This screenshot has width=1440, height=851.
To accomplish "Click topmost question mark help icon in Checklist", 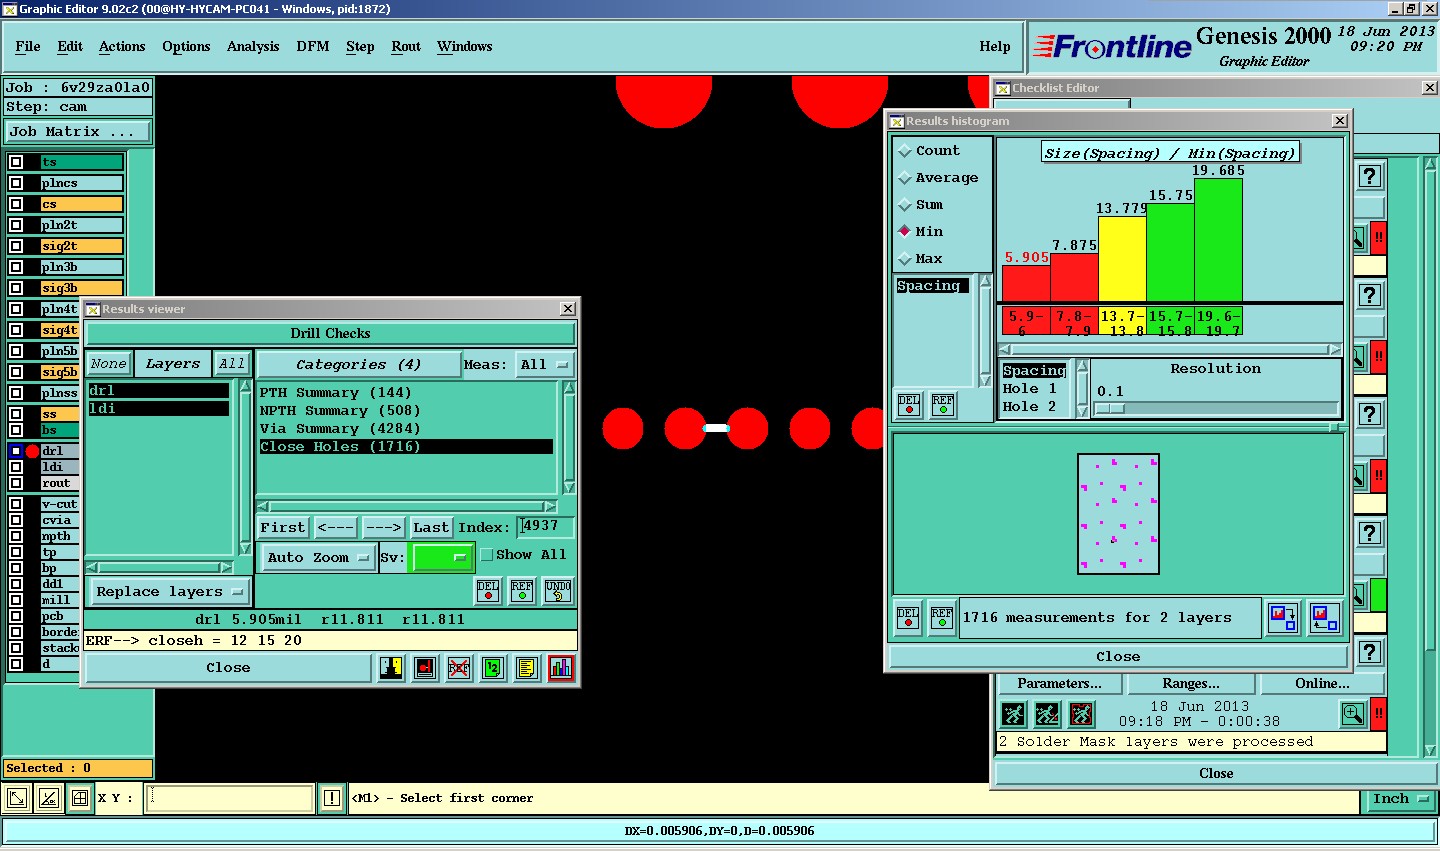I will pos(1370,176).
